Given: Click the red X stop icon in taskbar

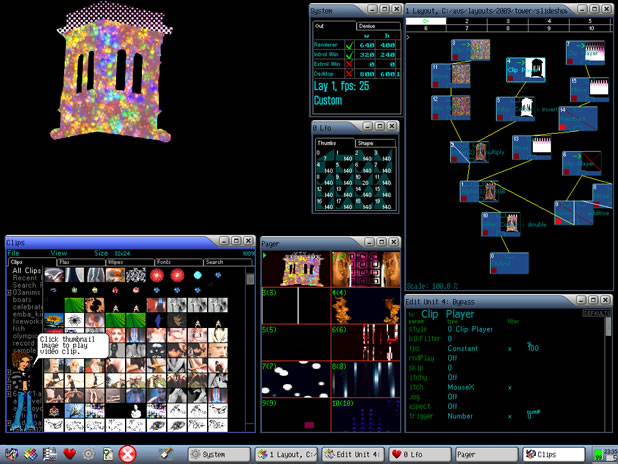Looking at the screenshot, I should (128, 454).
